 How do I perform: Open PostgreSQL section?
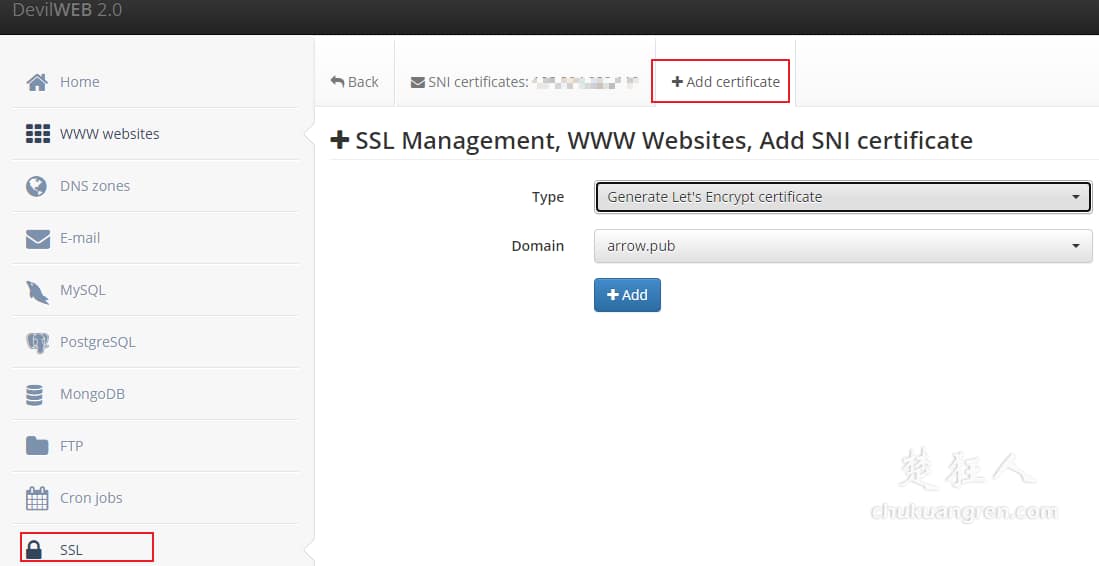coord(98,343)
